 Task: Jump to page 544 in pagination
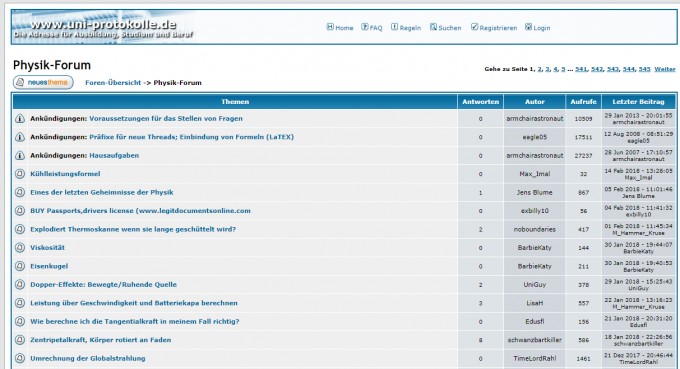point(629,69)
